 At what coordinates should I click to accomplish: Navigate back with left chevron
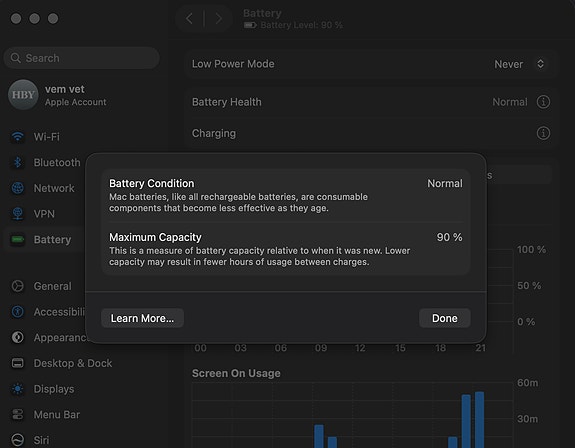pos(189,18)
